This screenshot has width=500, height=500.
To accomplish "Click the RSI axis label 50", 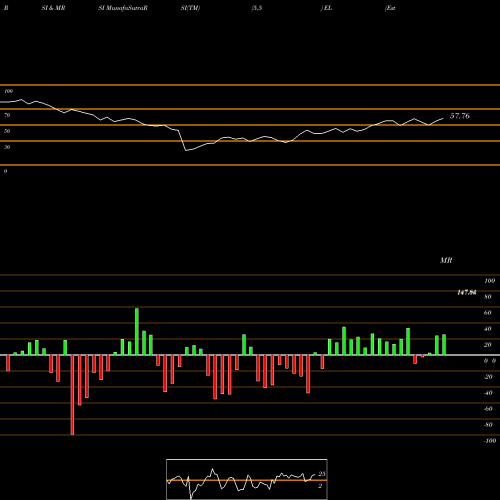I will coord(7,131).
